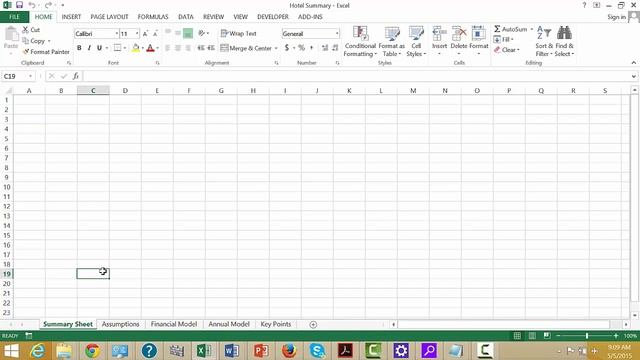640x360 pixels.
Task: Decrease the font size
Action: 155,34
